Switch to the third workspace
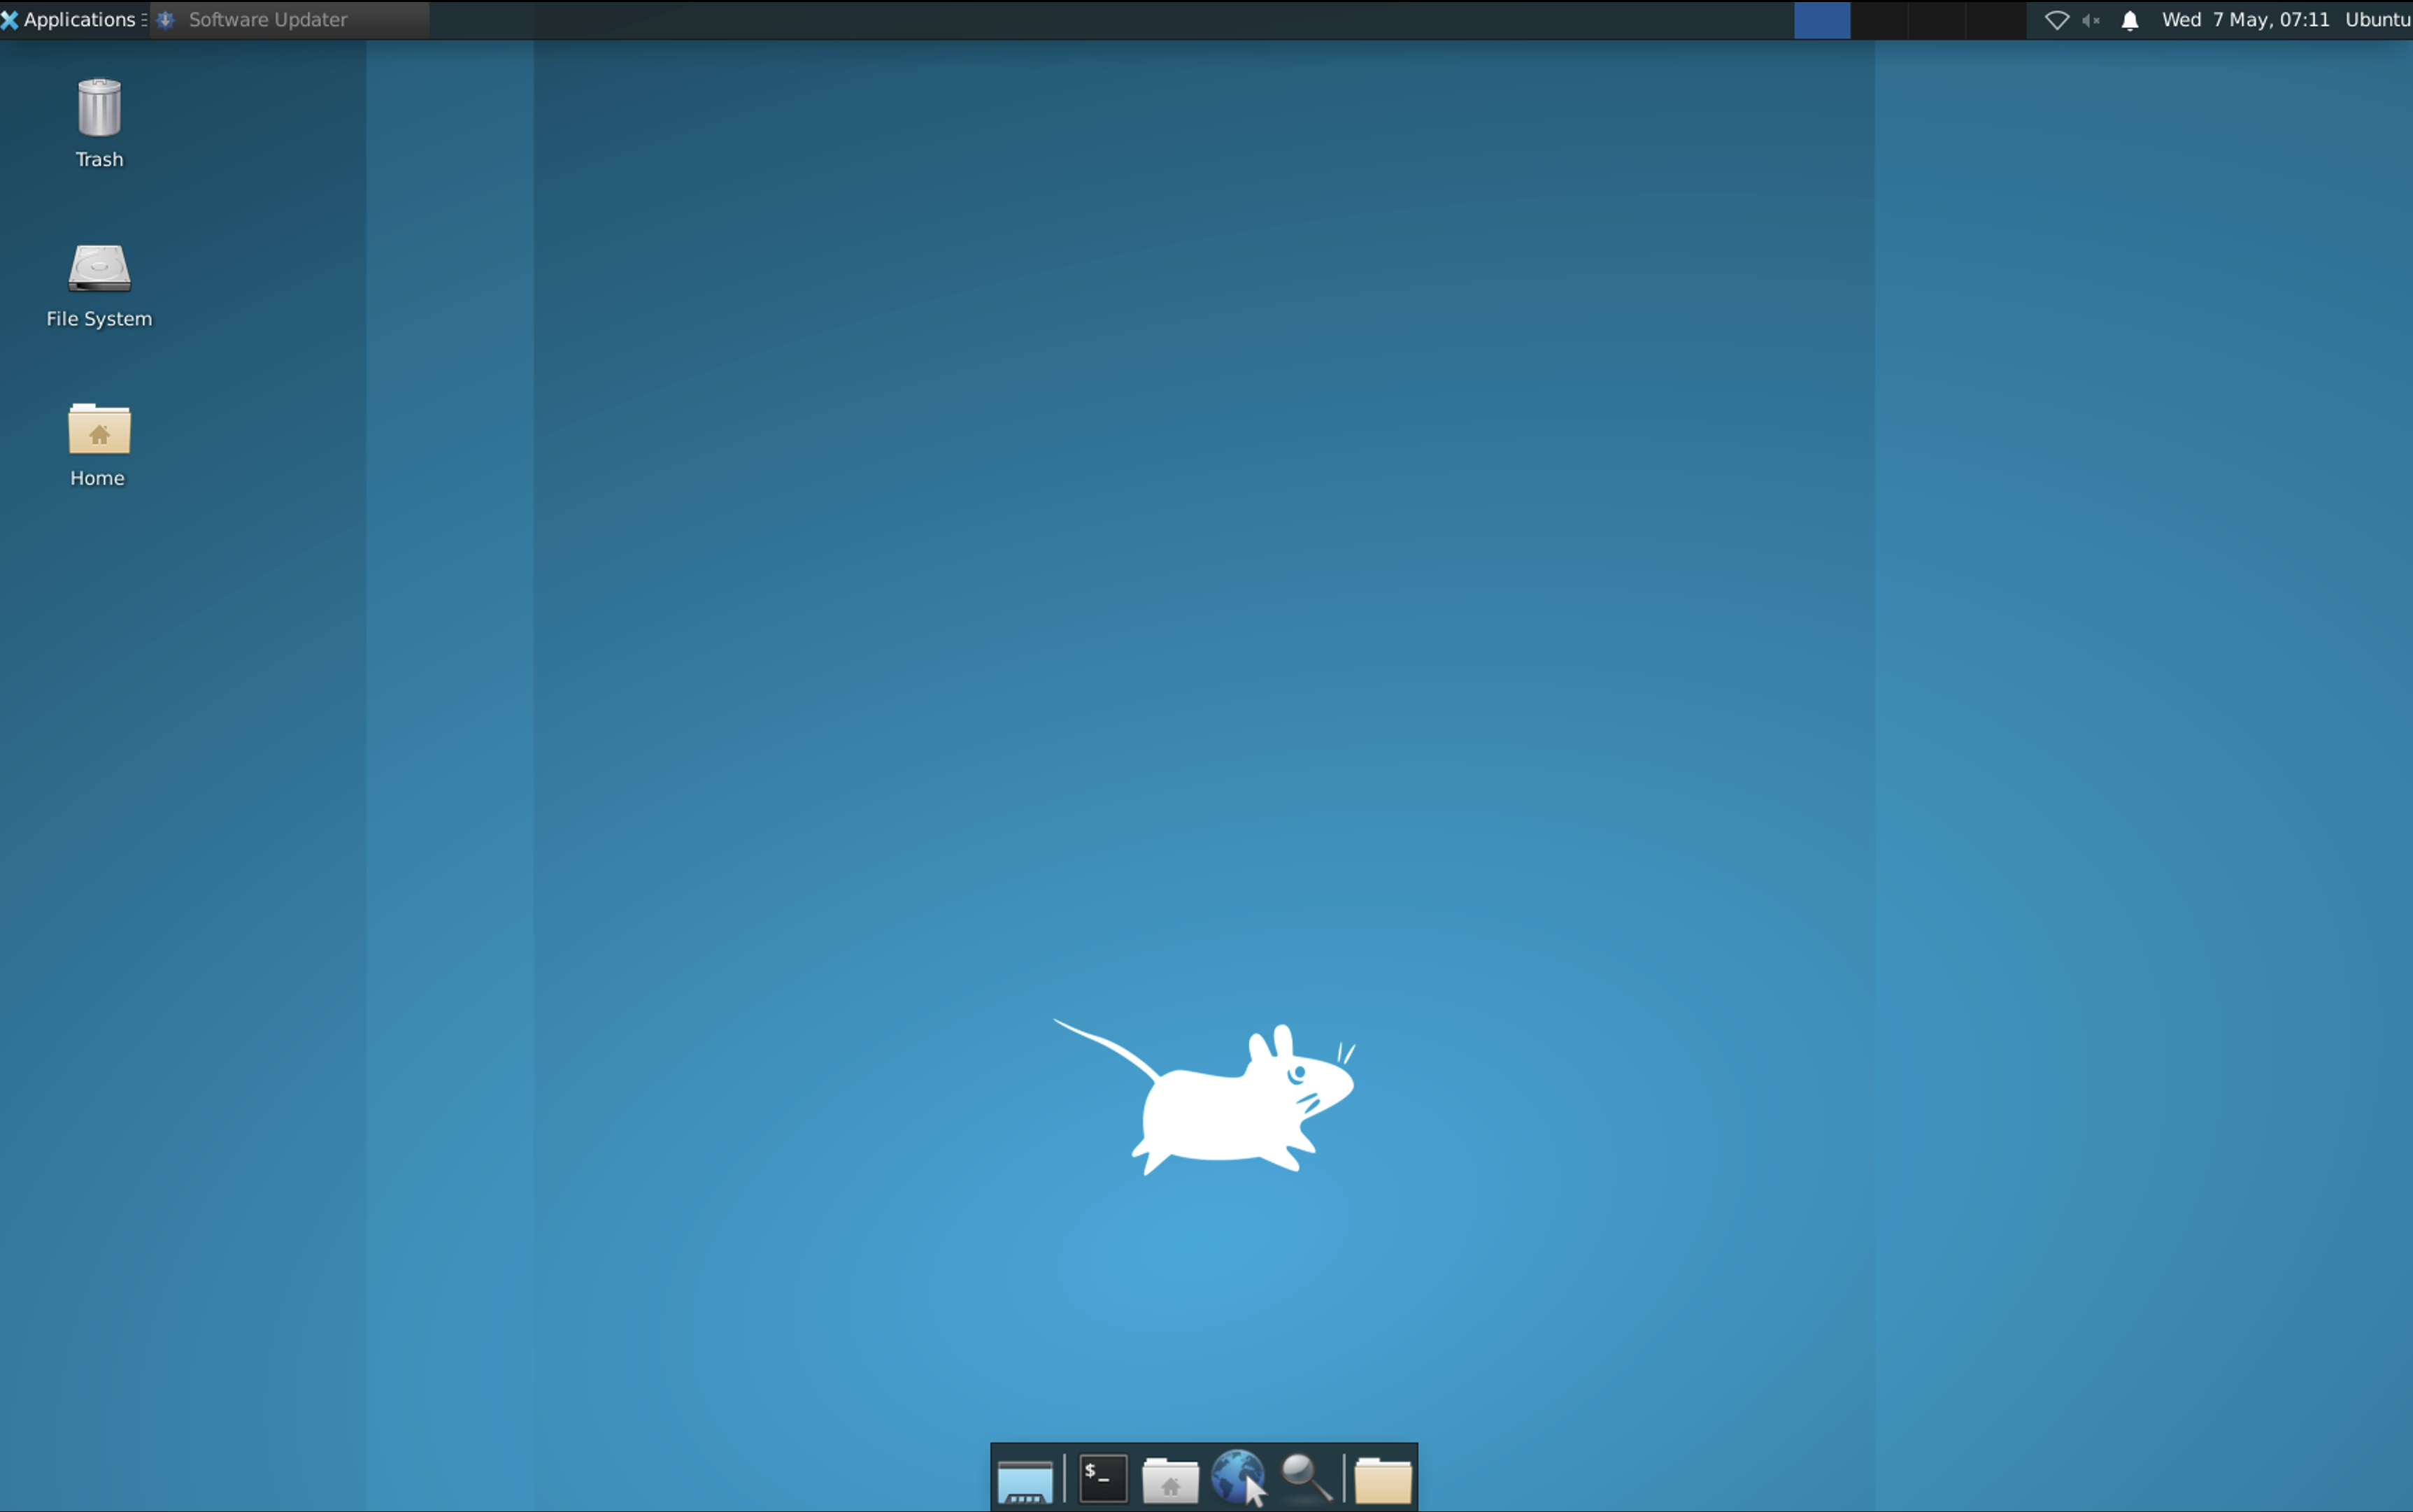This screenshot has width=2413, height=1512. [1938, 20]
